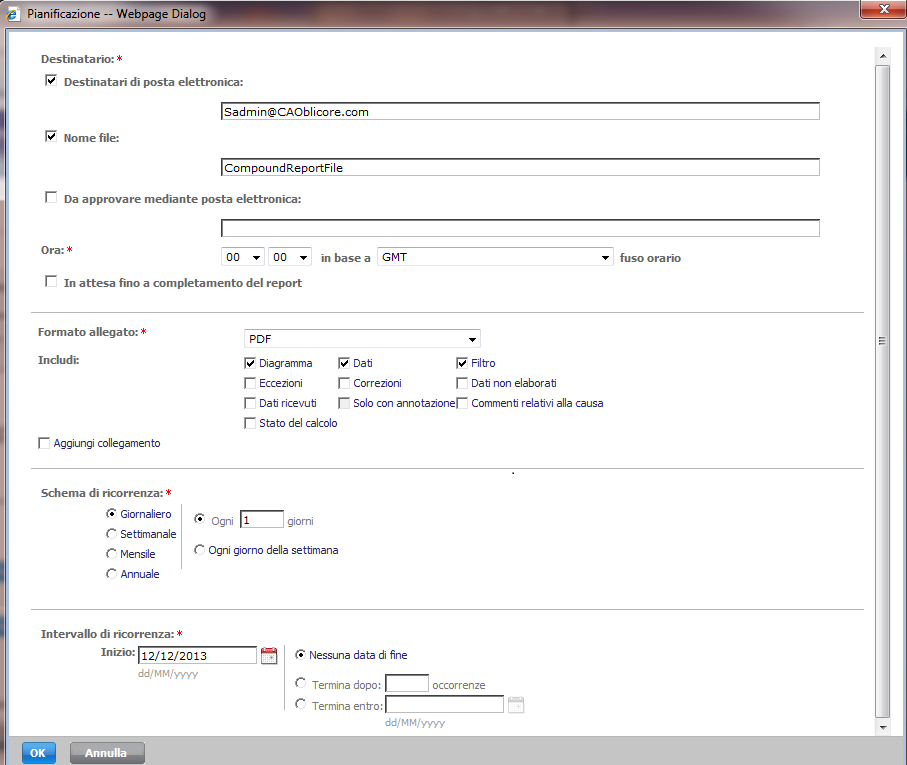Image resolution: width=907 pixels, height=765 pixels.
Task: Expand the GMT time zone dropdown
Action: tap(495, 257)
